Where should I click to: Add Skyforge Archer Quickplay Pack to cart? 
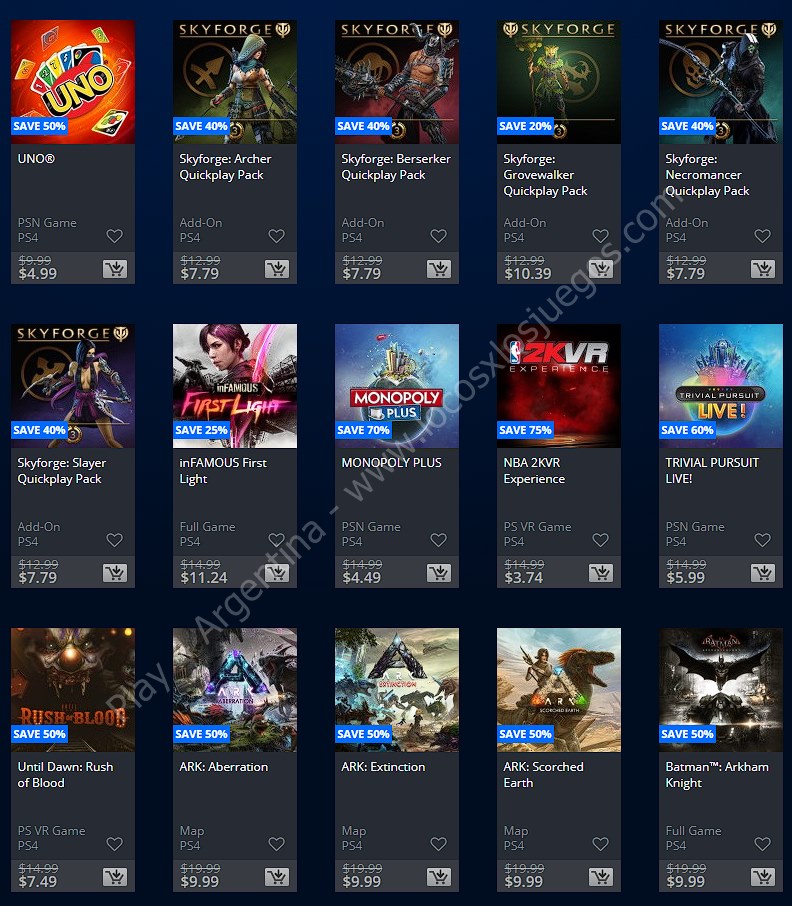click(277, 269)
